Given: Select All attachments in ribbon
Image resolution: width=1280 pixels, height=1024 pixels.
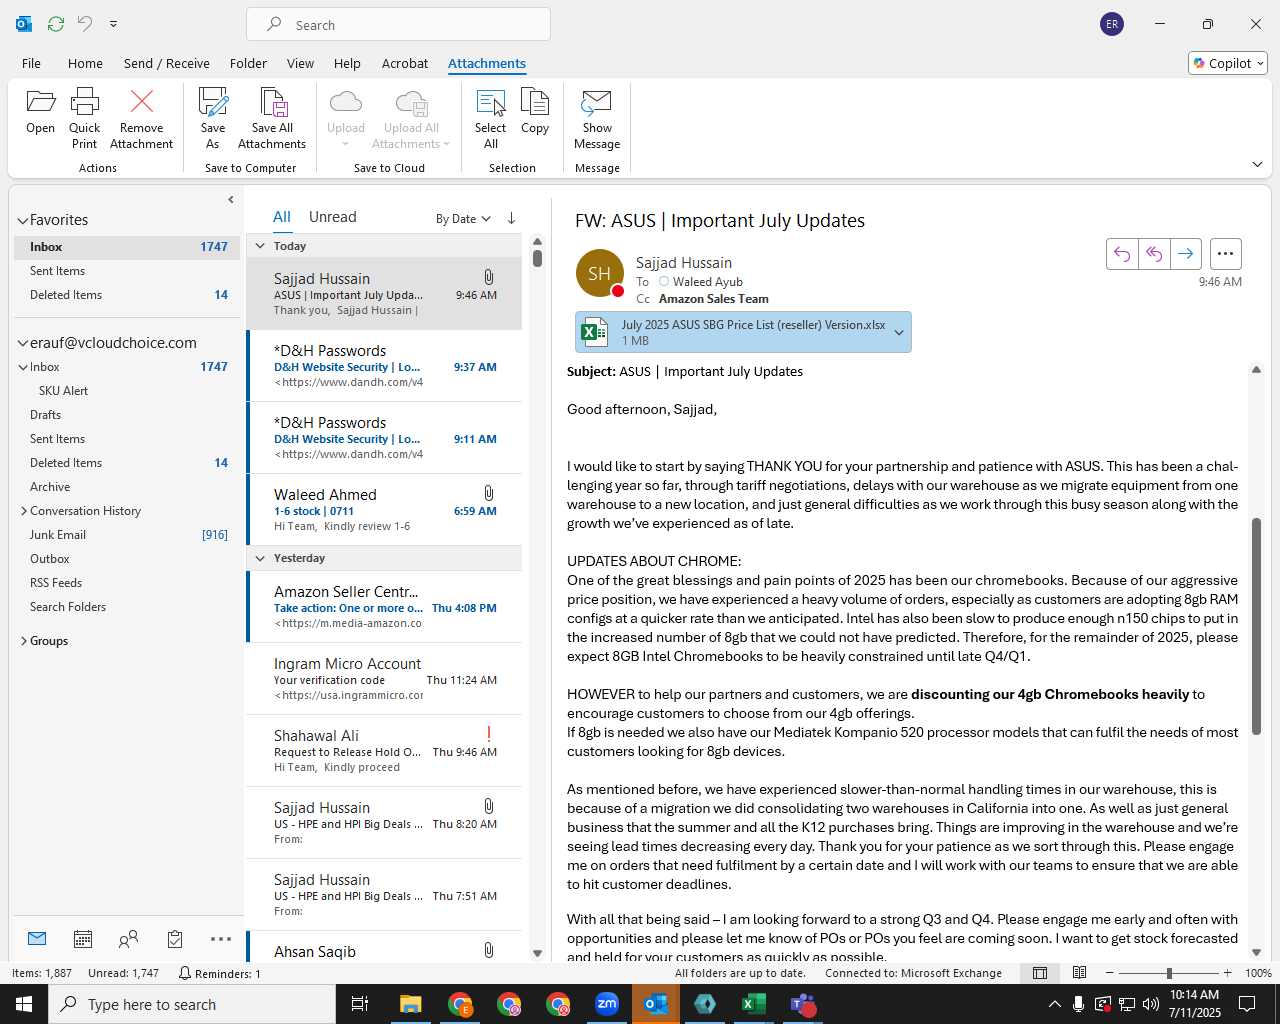Looking at the screenshot, I should [491, 119].
